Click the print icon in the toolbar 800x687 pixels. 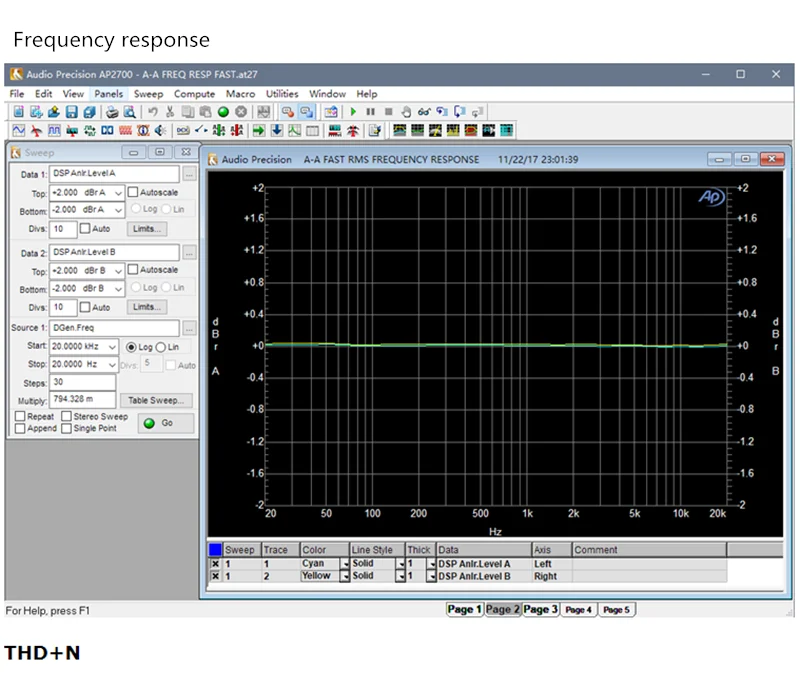(x=113, y=112)
